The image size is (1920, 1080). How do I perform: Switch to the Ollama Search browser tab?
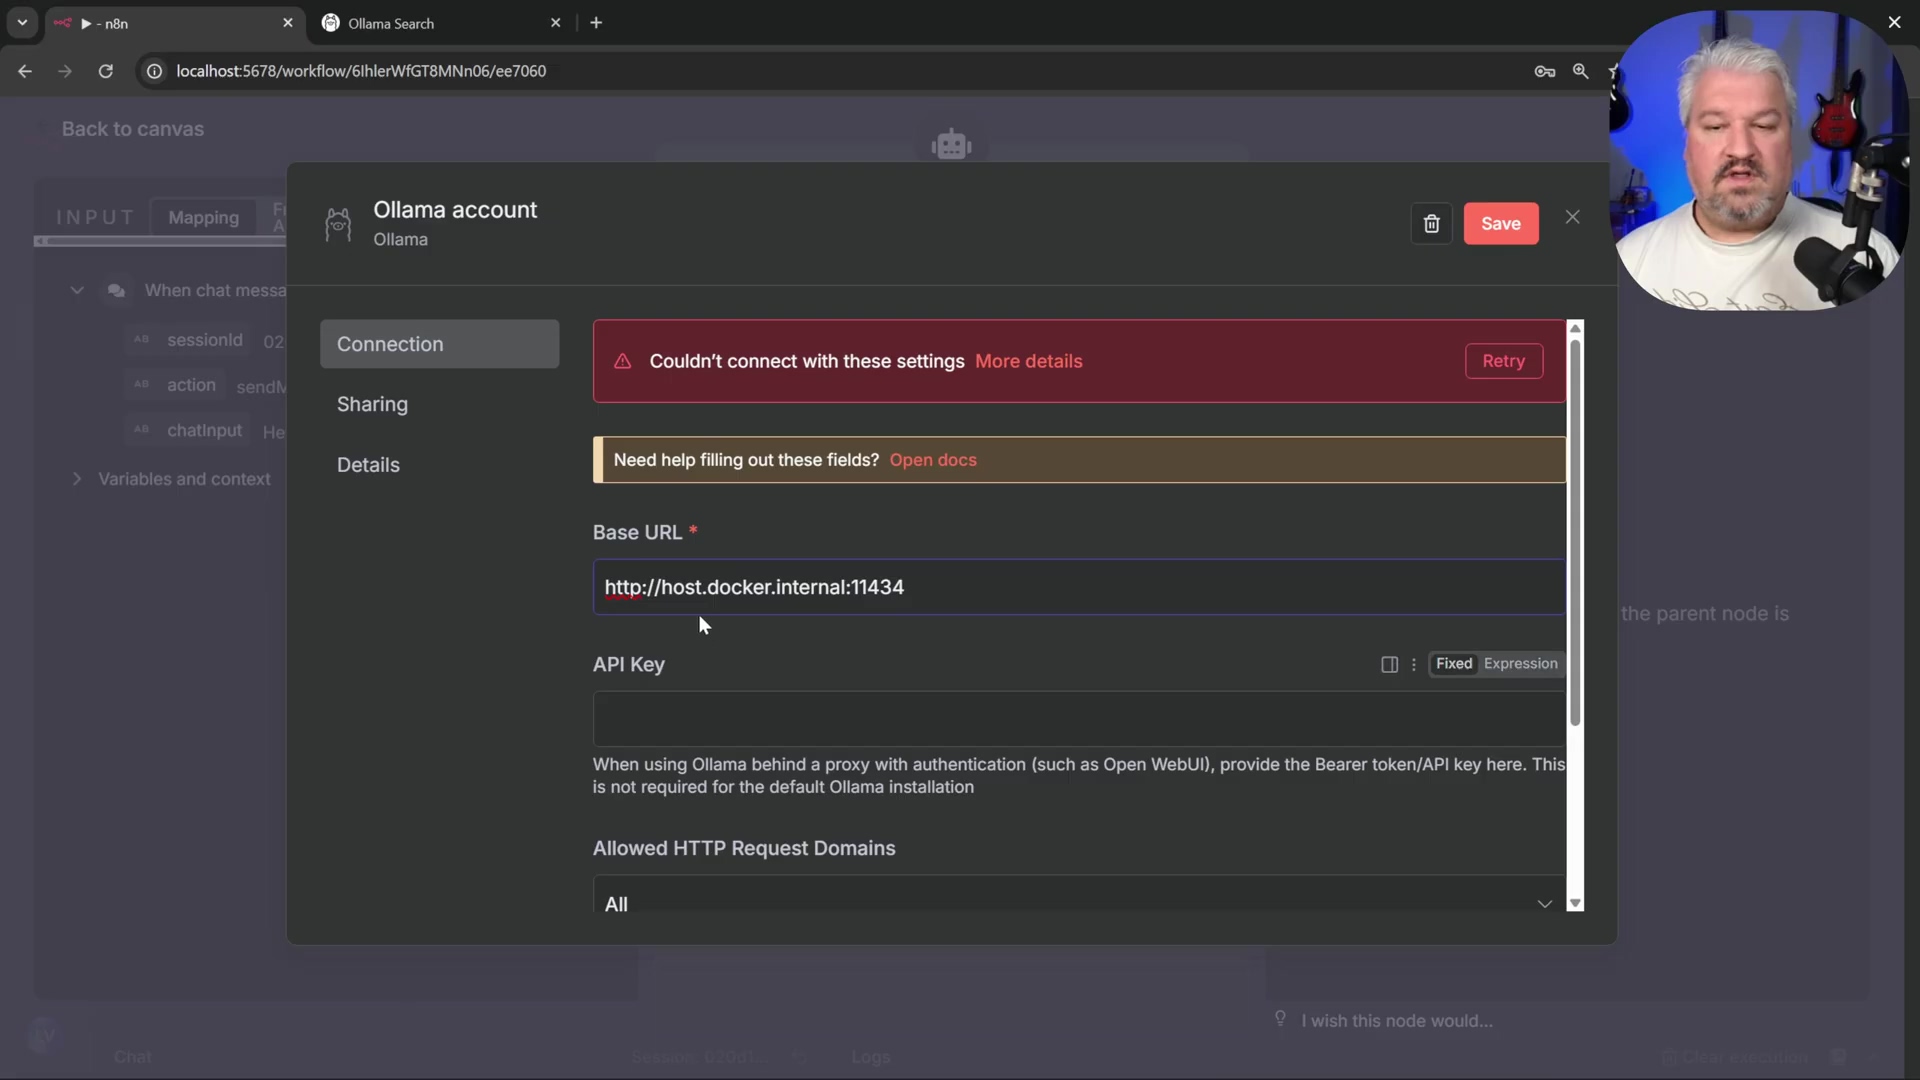430,23
